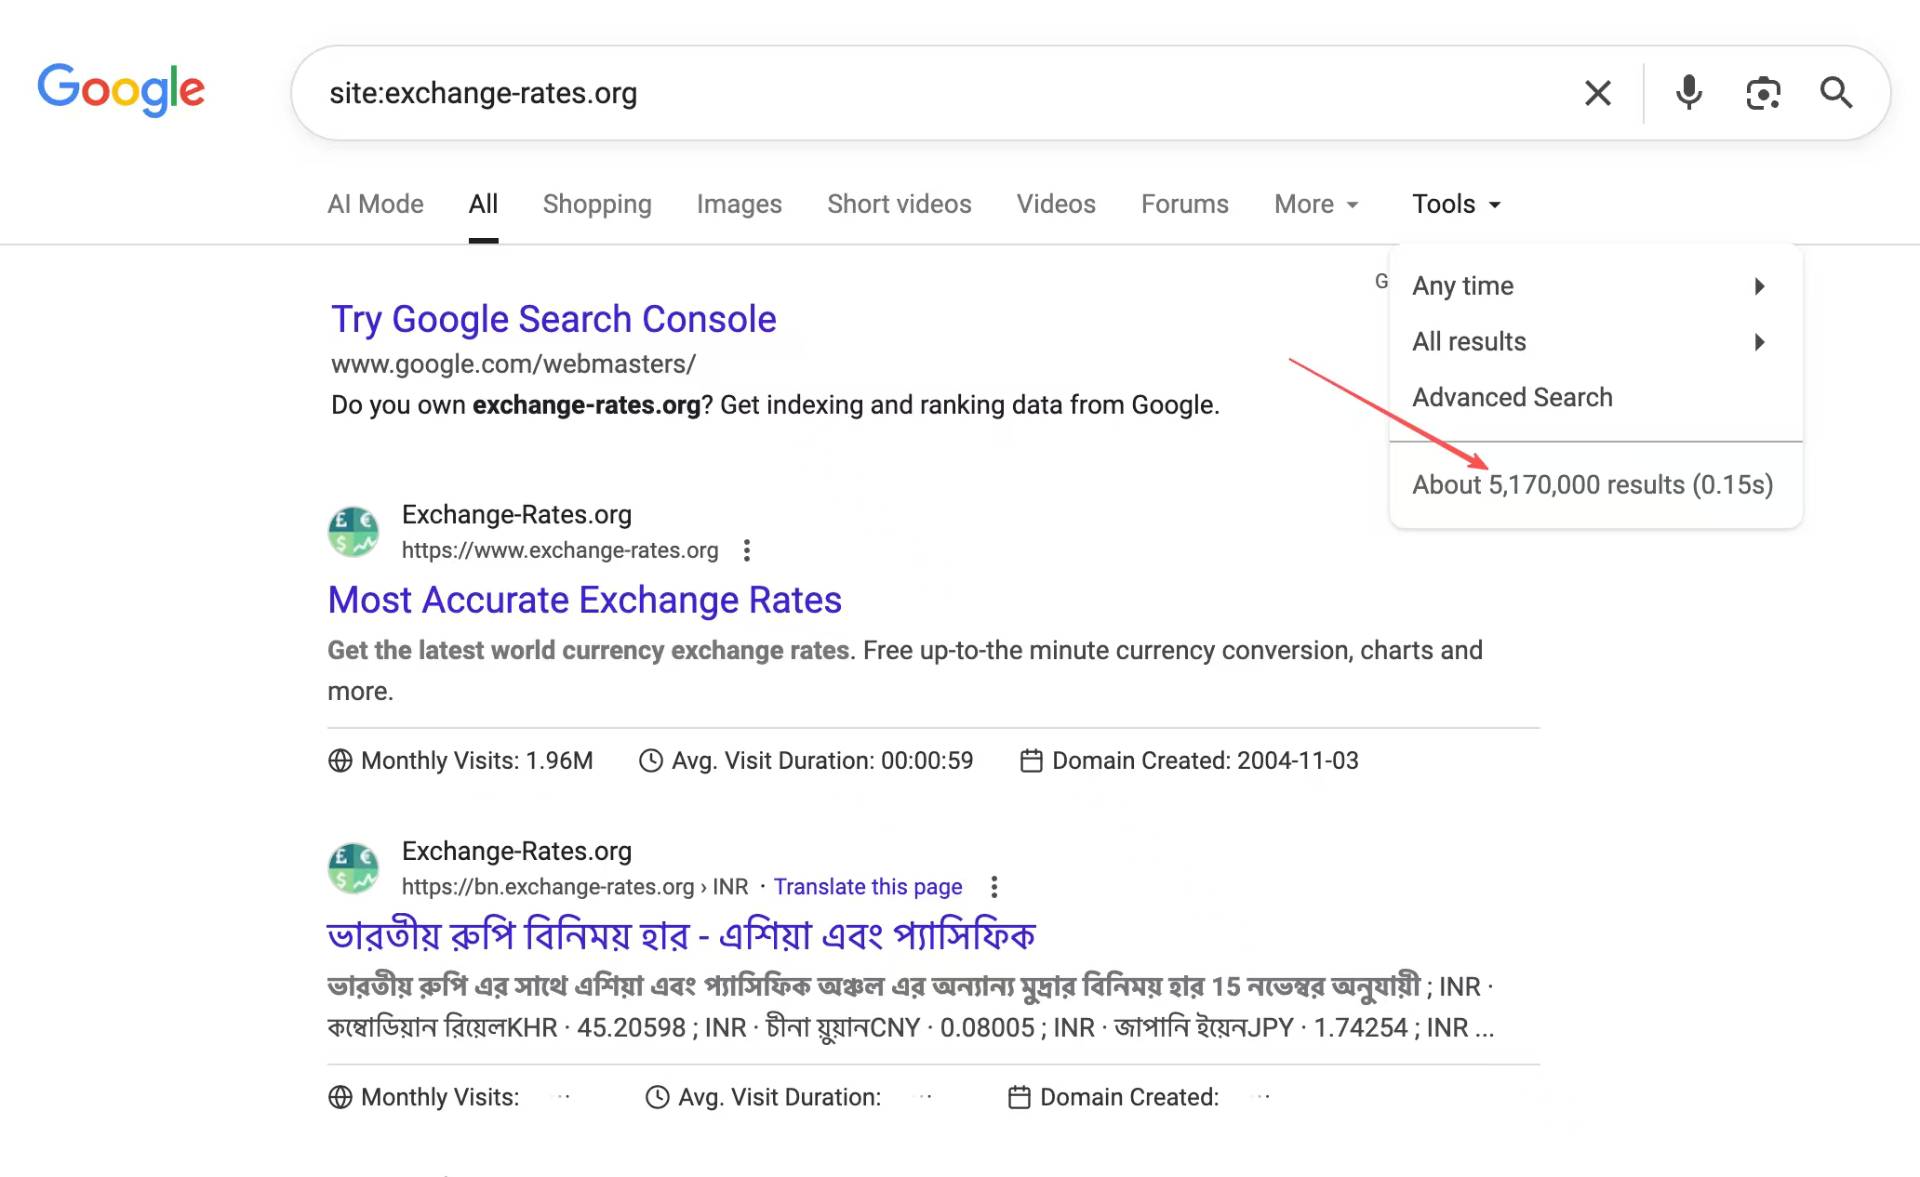Open the Images tab
Screen dimensions: 1920x1177
(739, 204)
